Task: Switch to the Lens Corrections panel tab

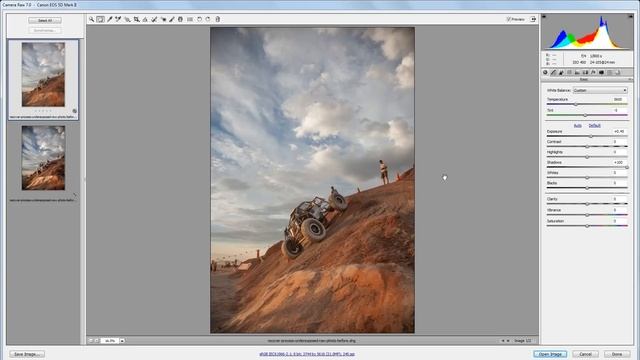Action: pyautogui.click(x=585, y=72)
